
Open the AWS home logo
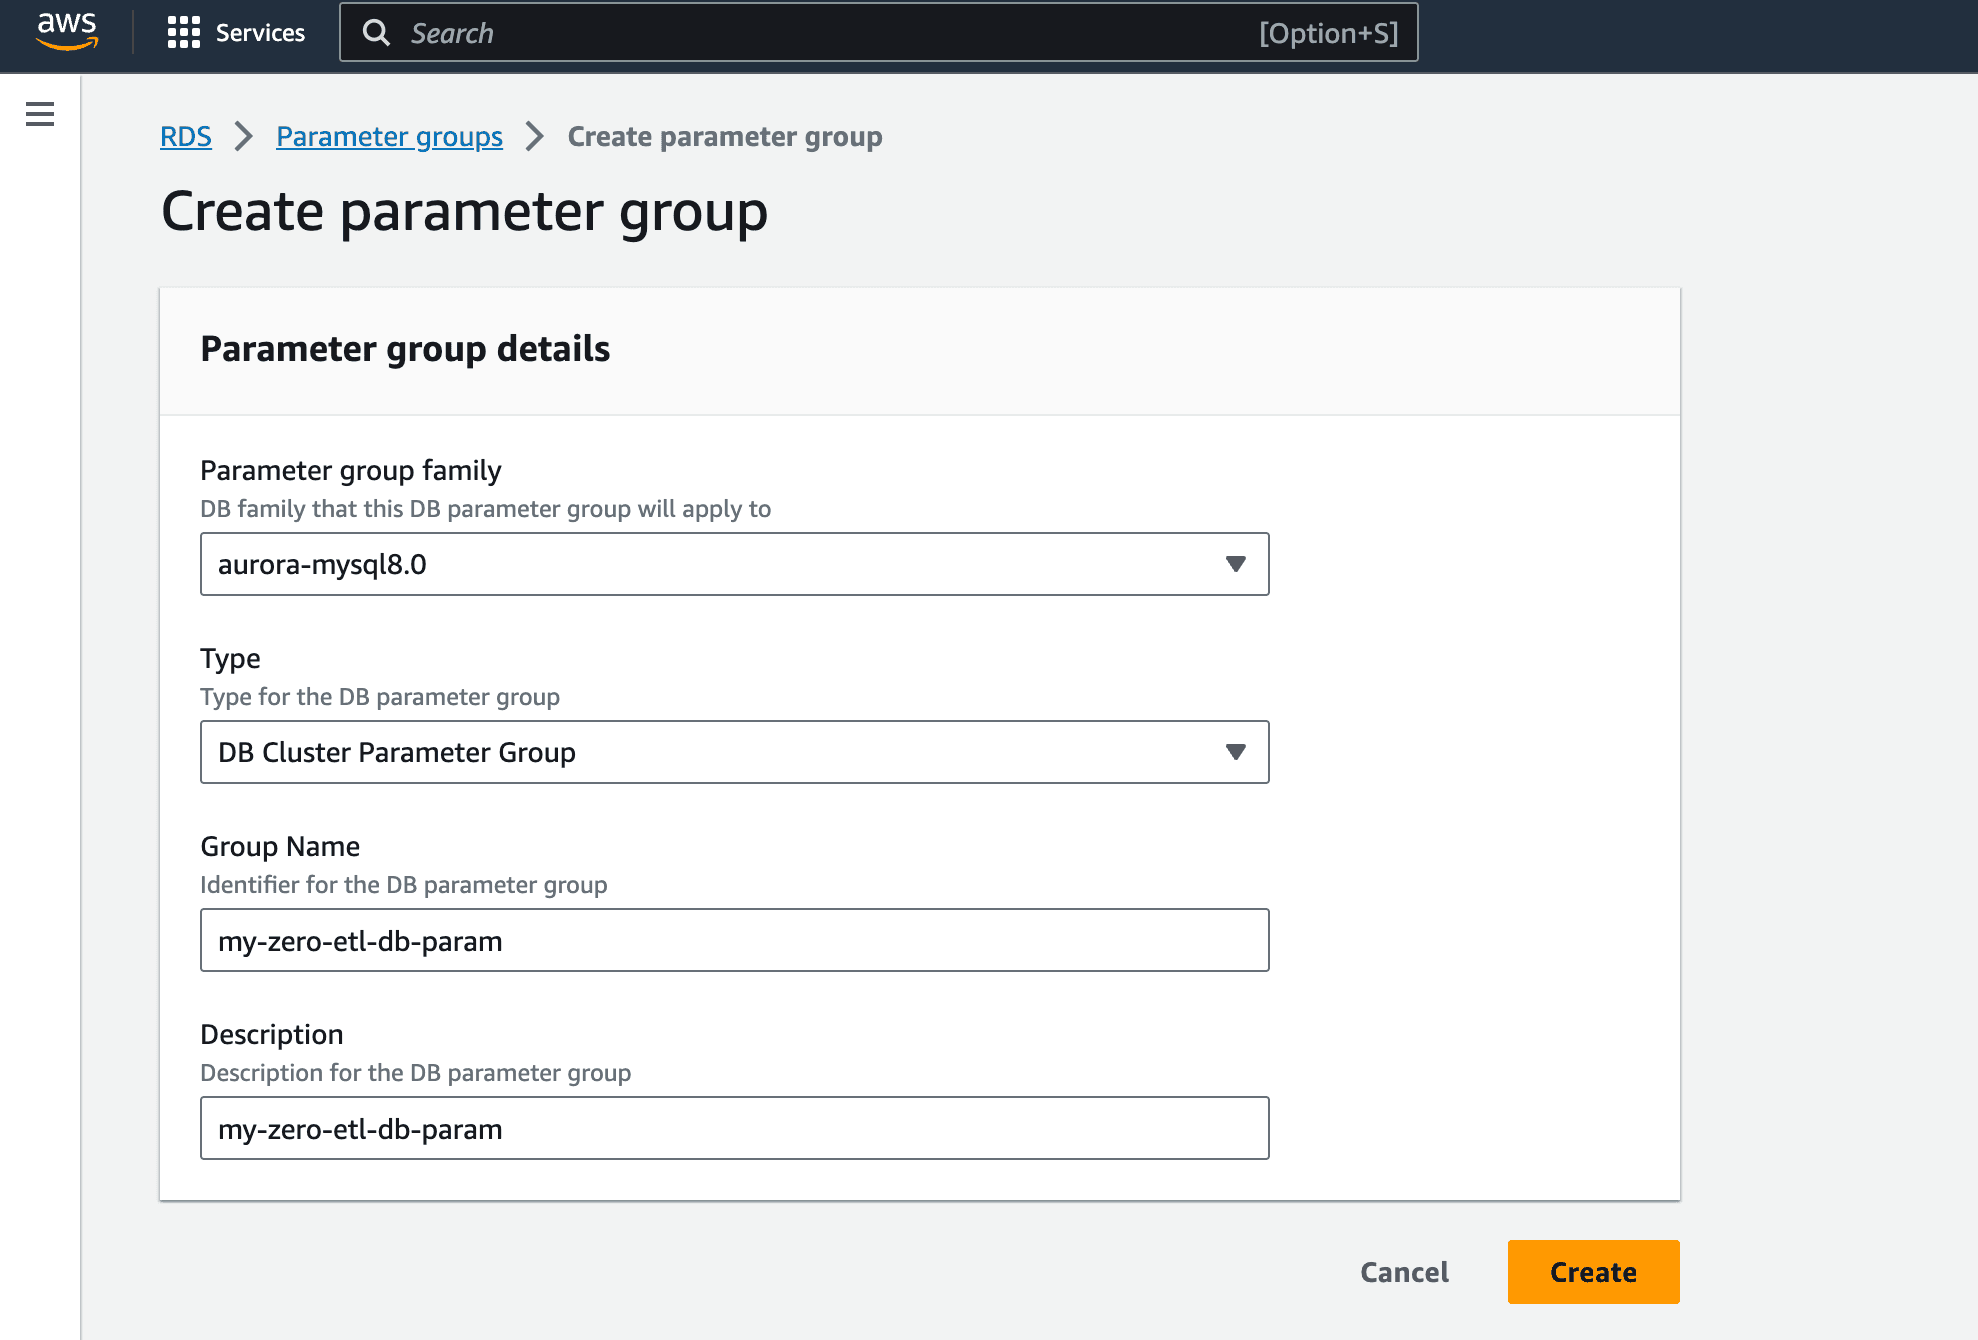[x=67, y=32]
